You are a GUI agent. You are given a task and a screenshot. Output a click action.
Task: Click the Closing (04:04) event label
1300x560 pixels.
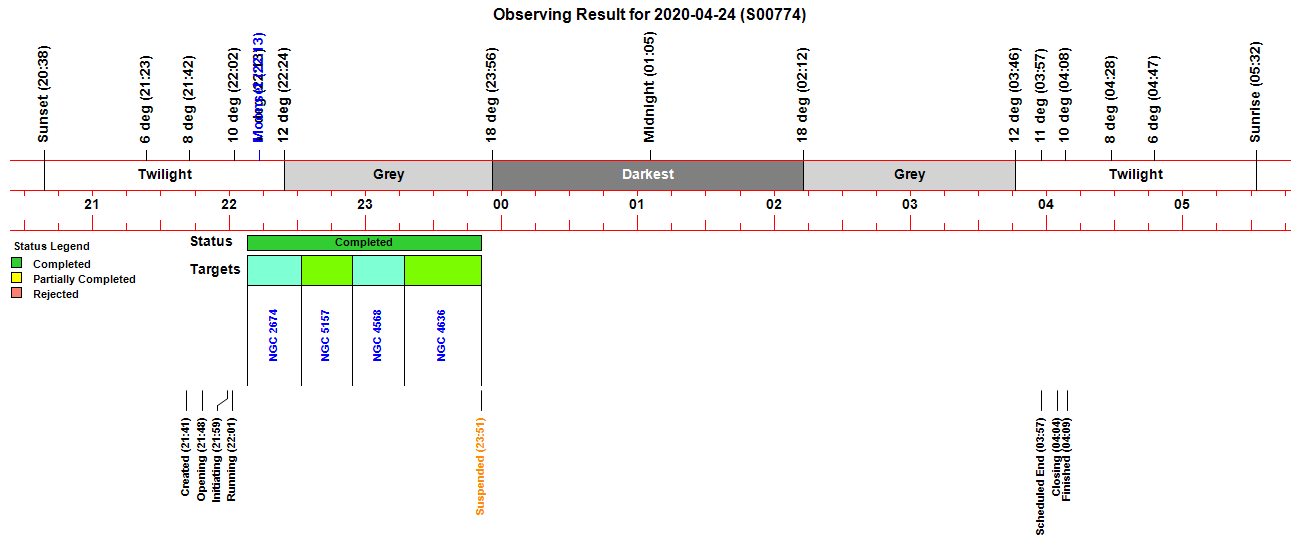[x=1056, y=459]
